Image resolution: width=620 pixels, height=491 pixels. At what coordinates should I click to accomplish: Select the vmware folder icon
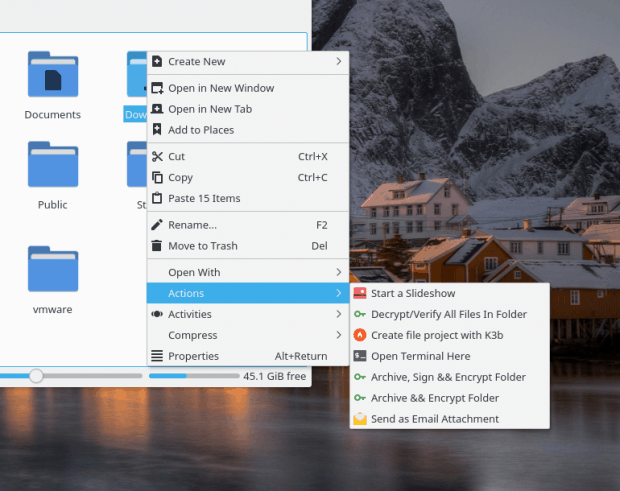(x=53, y=269)
